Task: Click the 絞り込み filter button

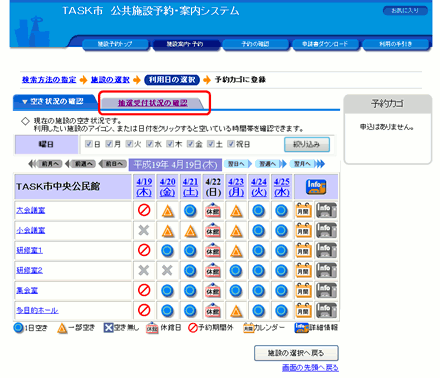Action: click(x=307, y=144)
